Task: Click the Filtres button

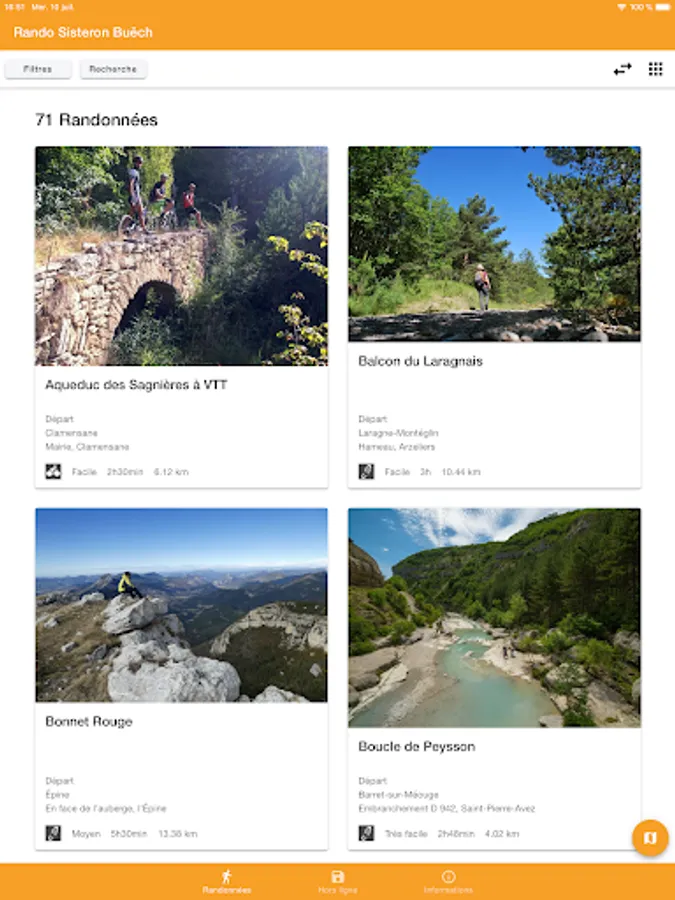Action: pos(38,69)
